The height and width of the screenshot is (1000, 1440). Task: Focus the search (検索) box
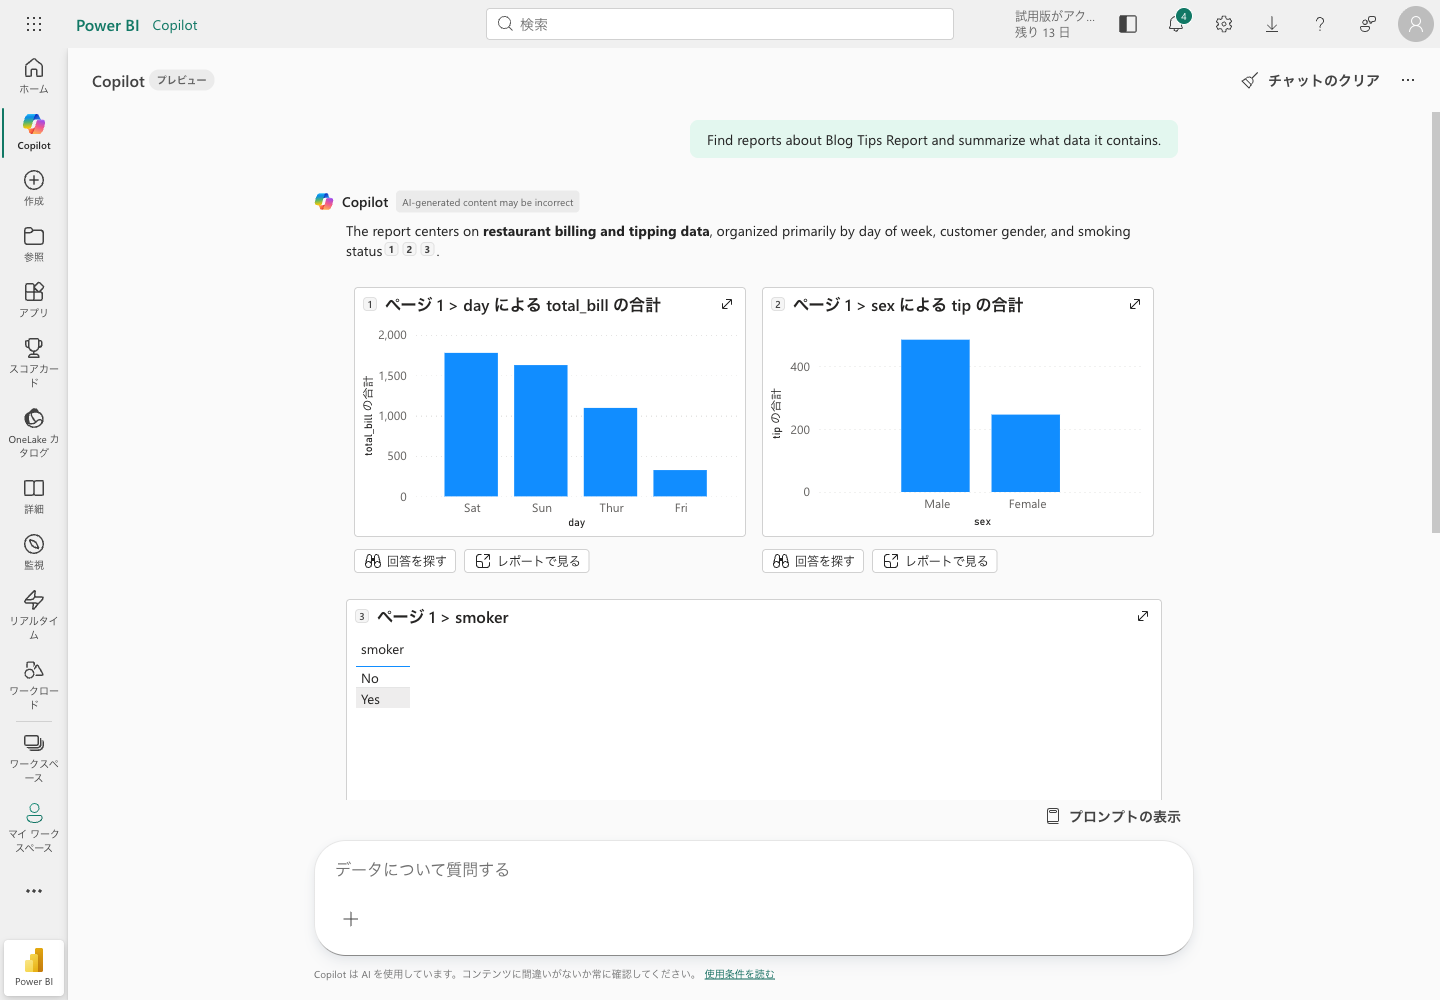click(x=720, y=24)
